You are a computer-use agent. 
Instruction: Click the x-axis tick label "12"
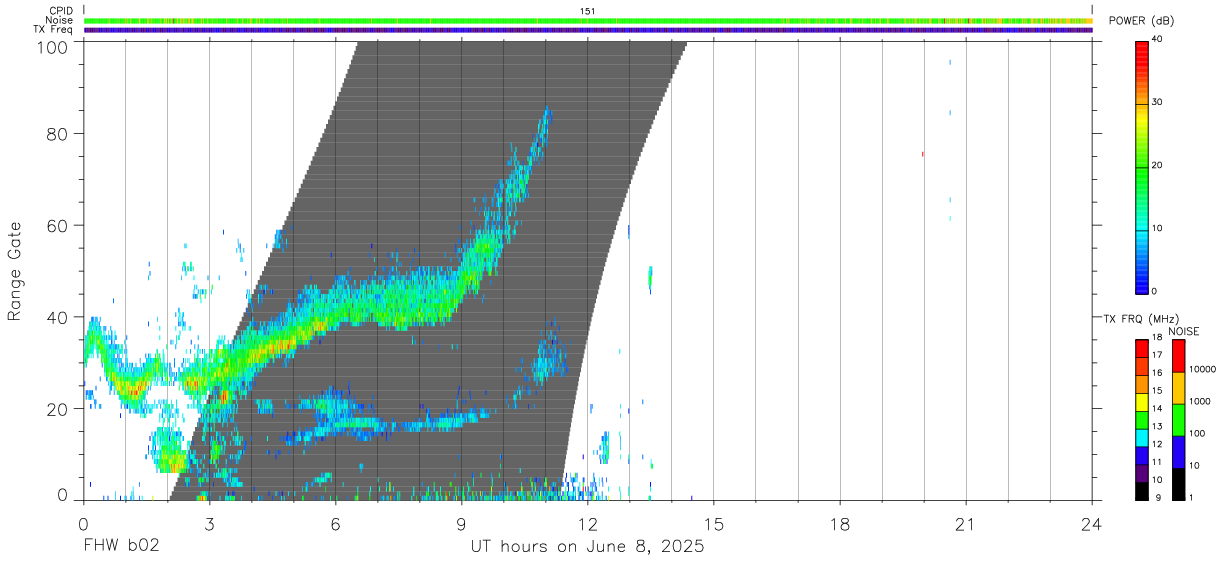[x=587, y=523]
